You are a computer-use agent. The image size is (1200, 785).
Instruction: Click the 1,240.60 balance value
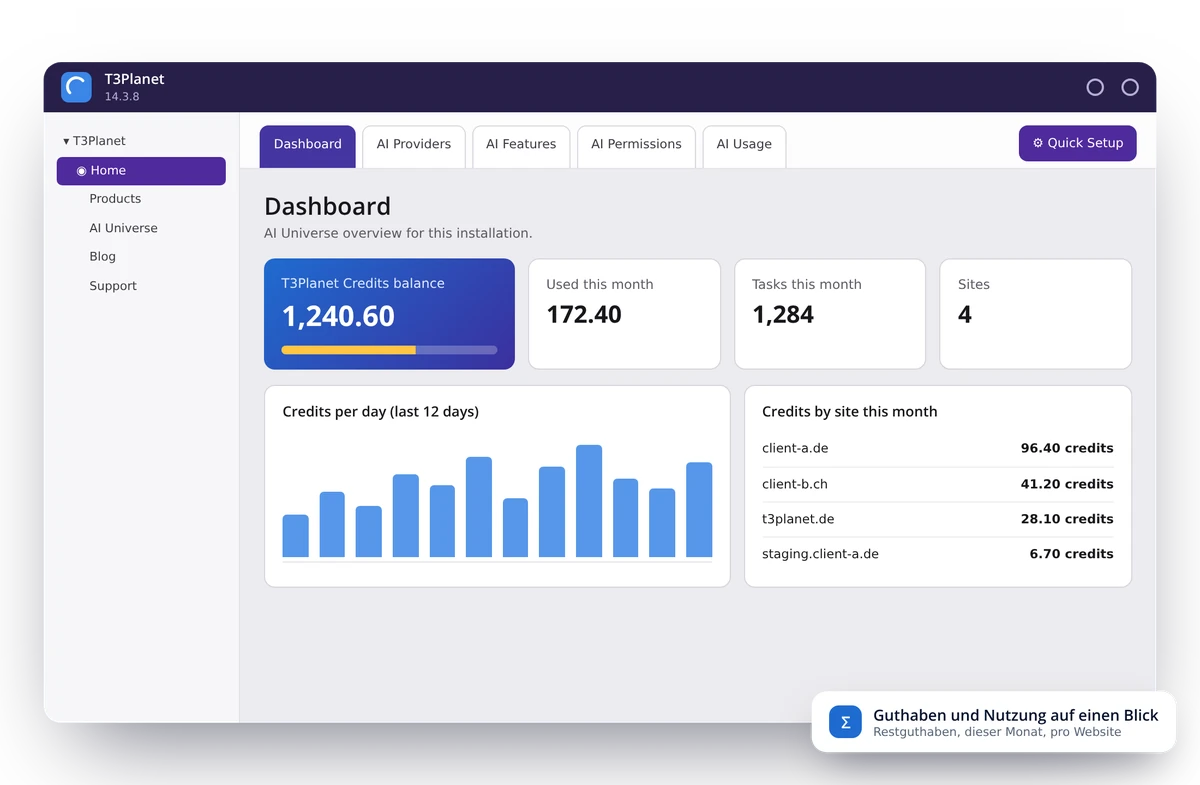338,316
